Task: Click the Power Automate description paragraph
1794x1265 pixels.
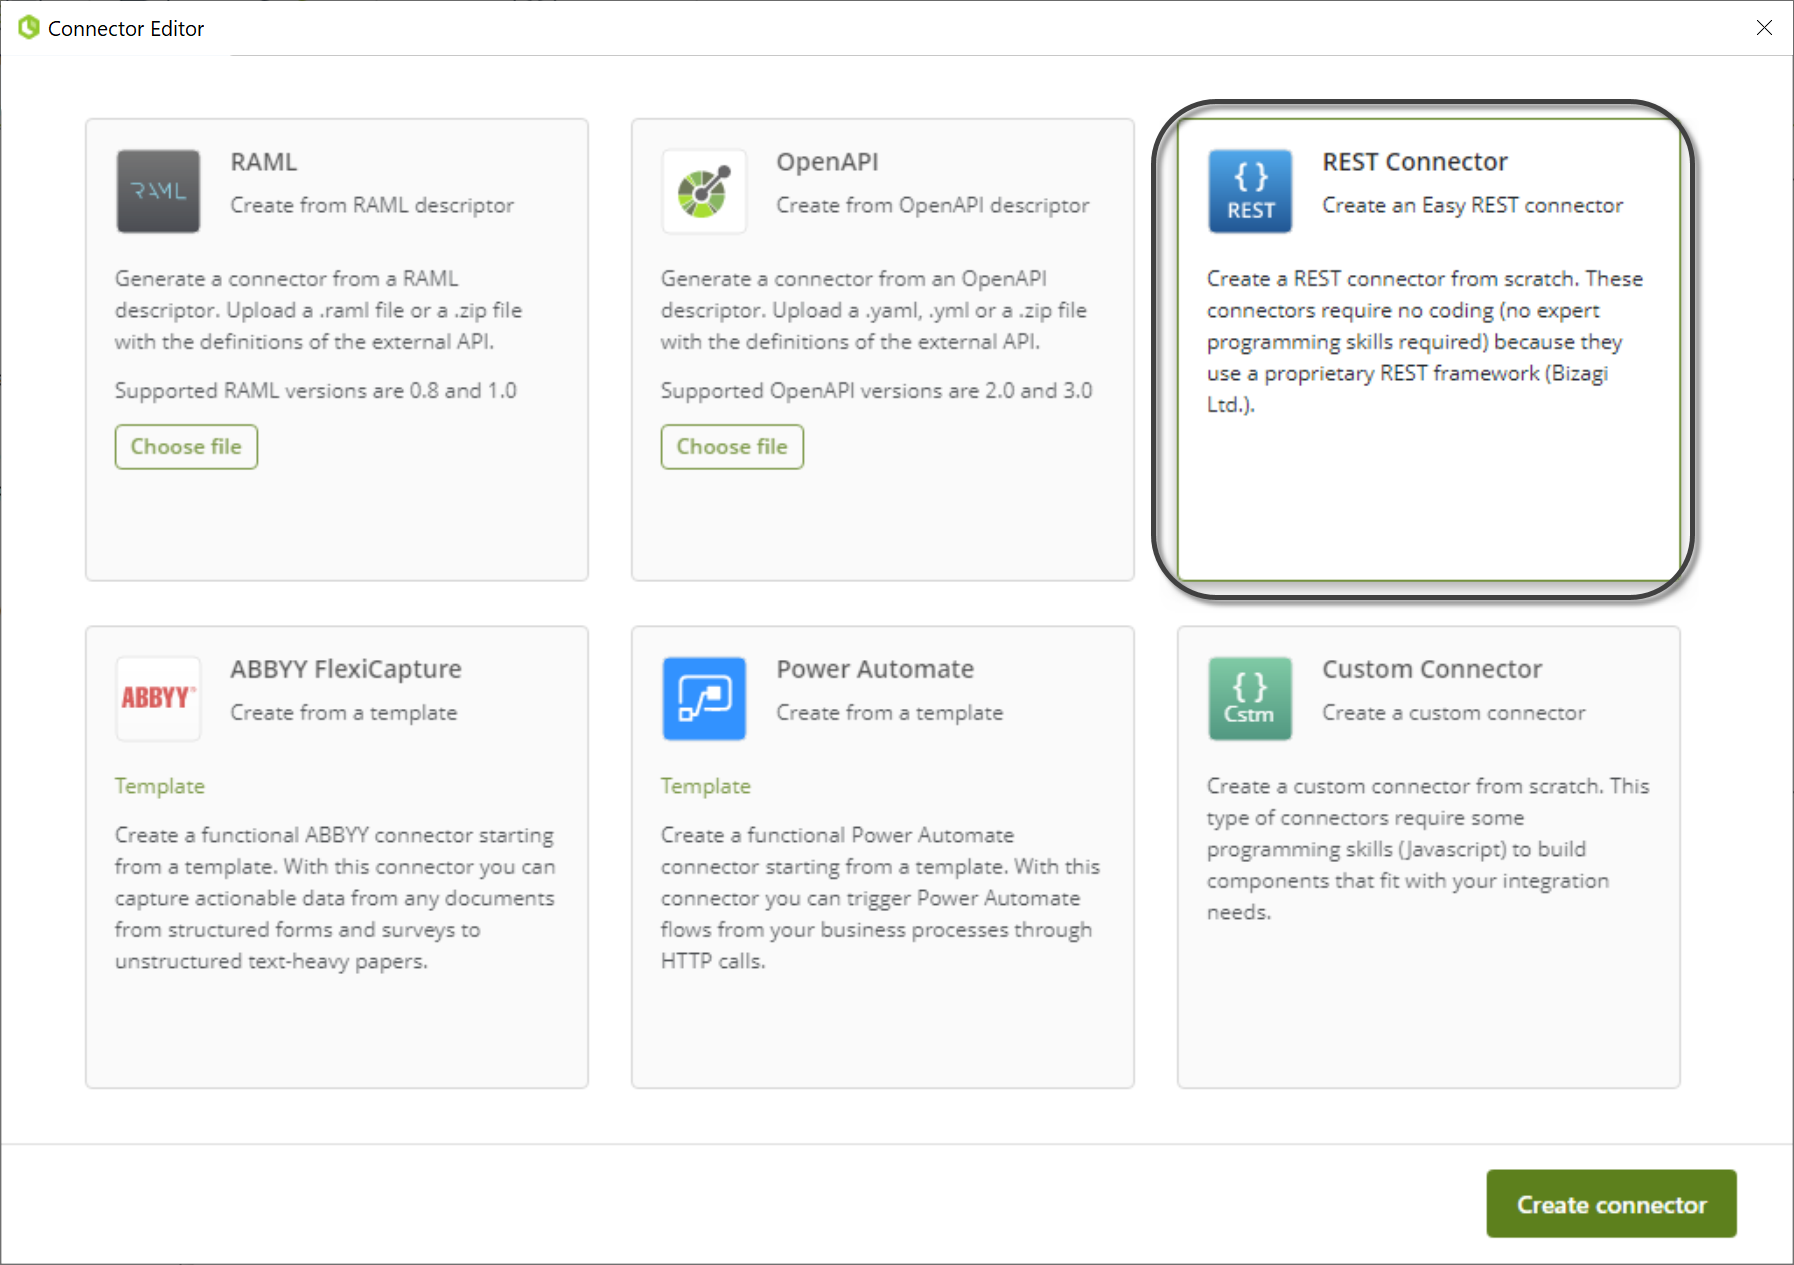Action: 880,898
